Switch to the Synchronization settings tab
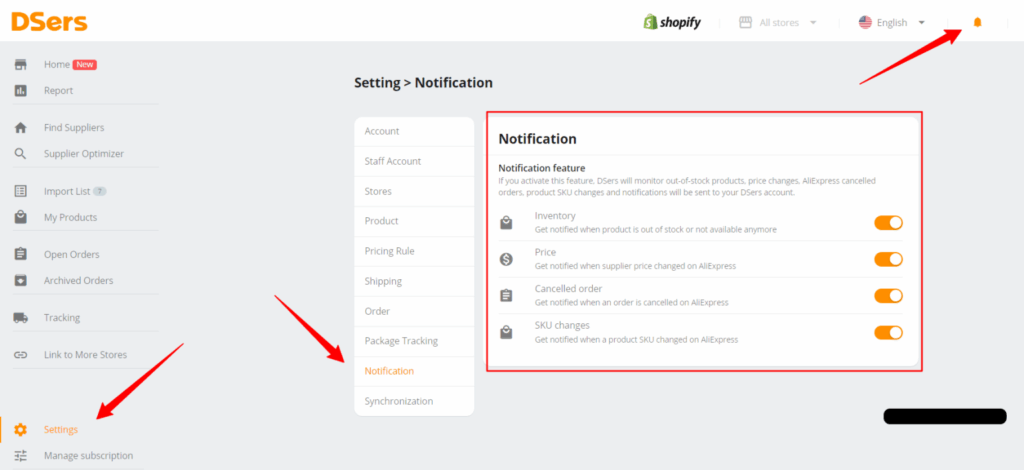 (414, 401)
